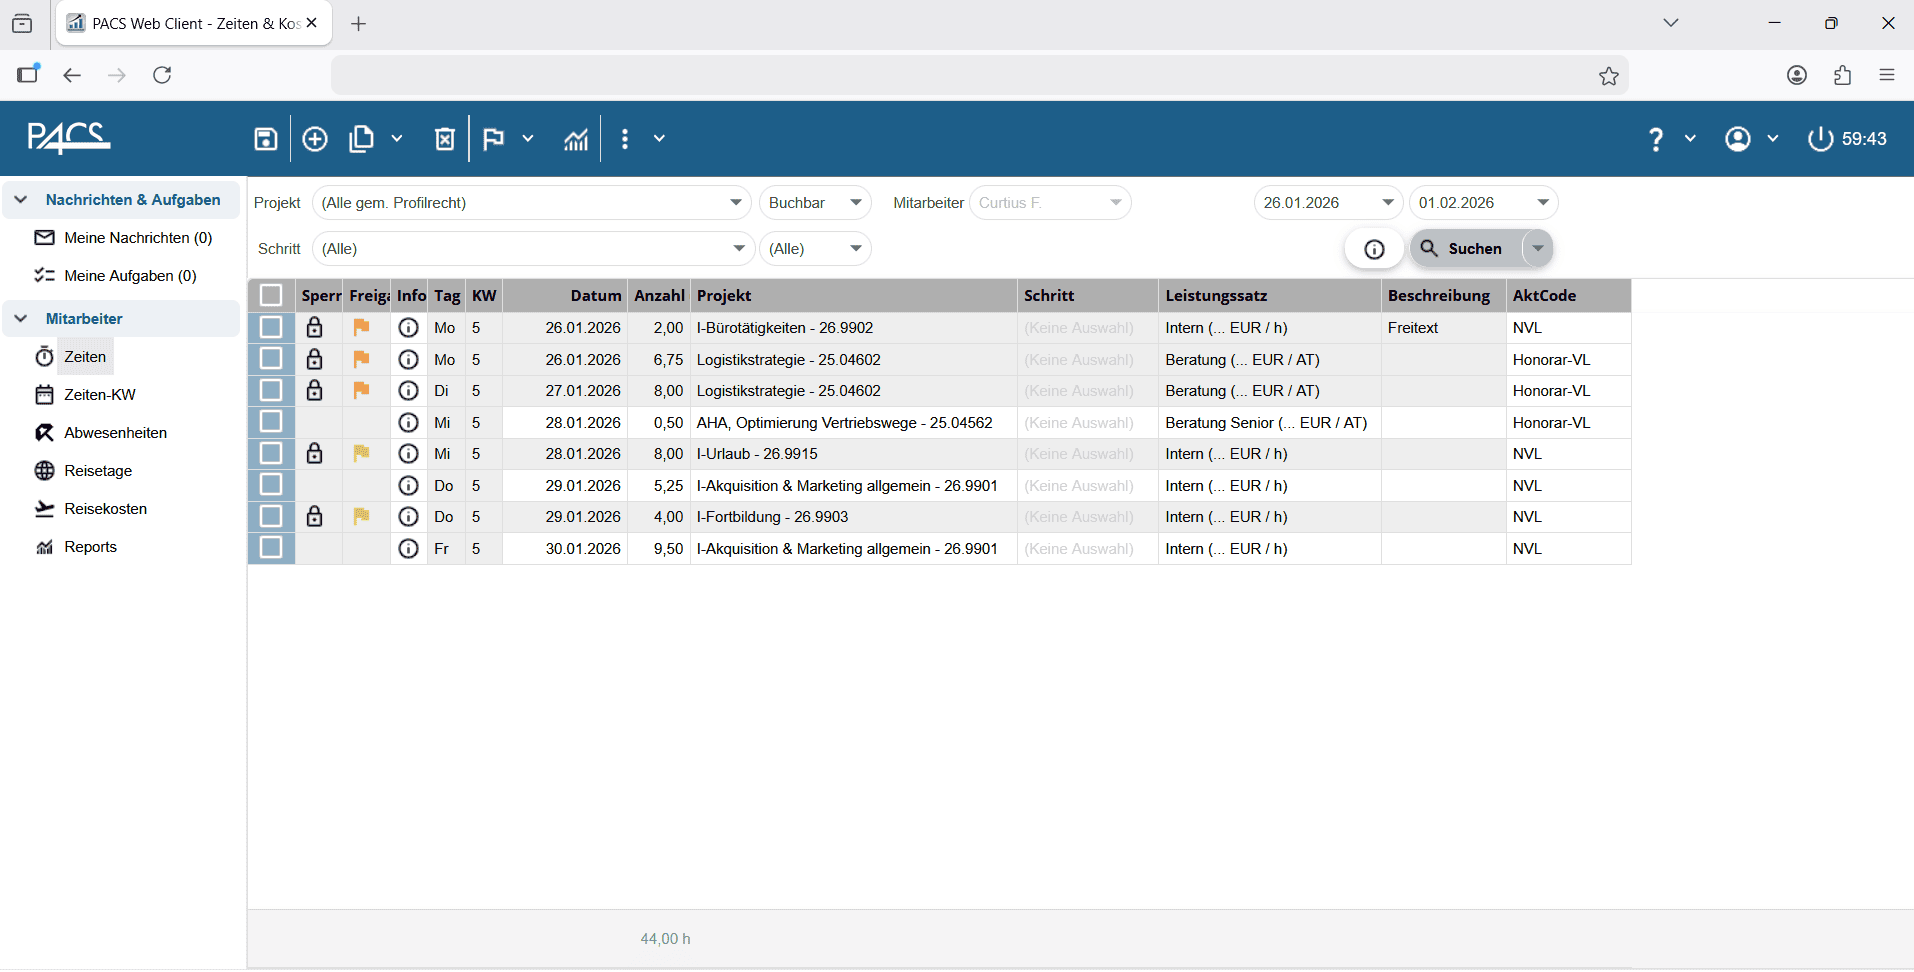The height and width of the screenshot is (972, 1914).
Task: Go to Reisekosten in sidebar
Action: coord(105,509)
